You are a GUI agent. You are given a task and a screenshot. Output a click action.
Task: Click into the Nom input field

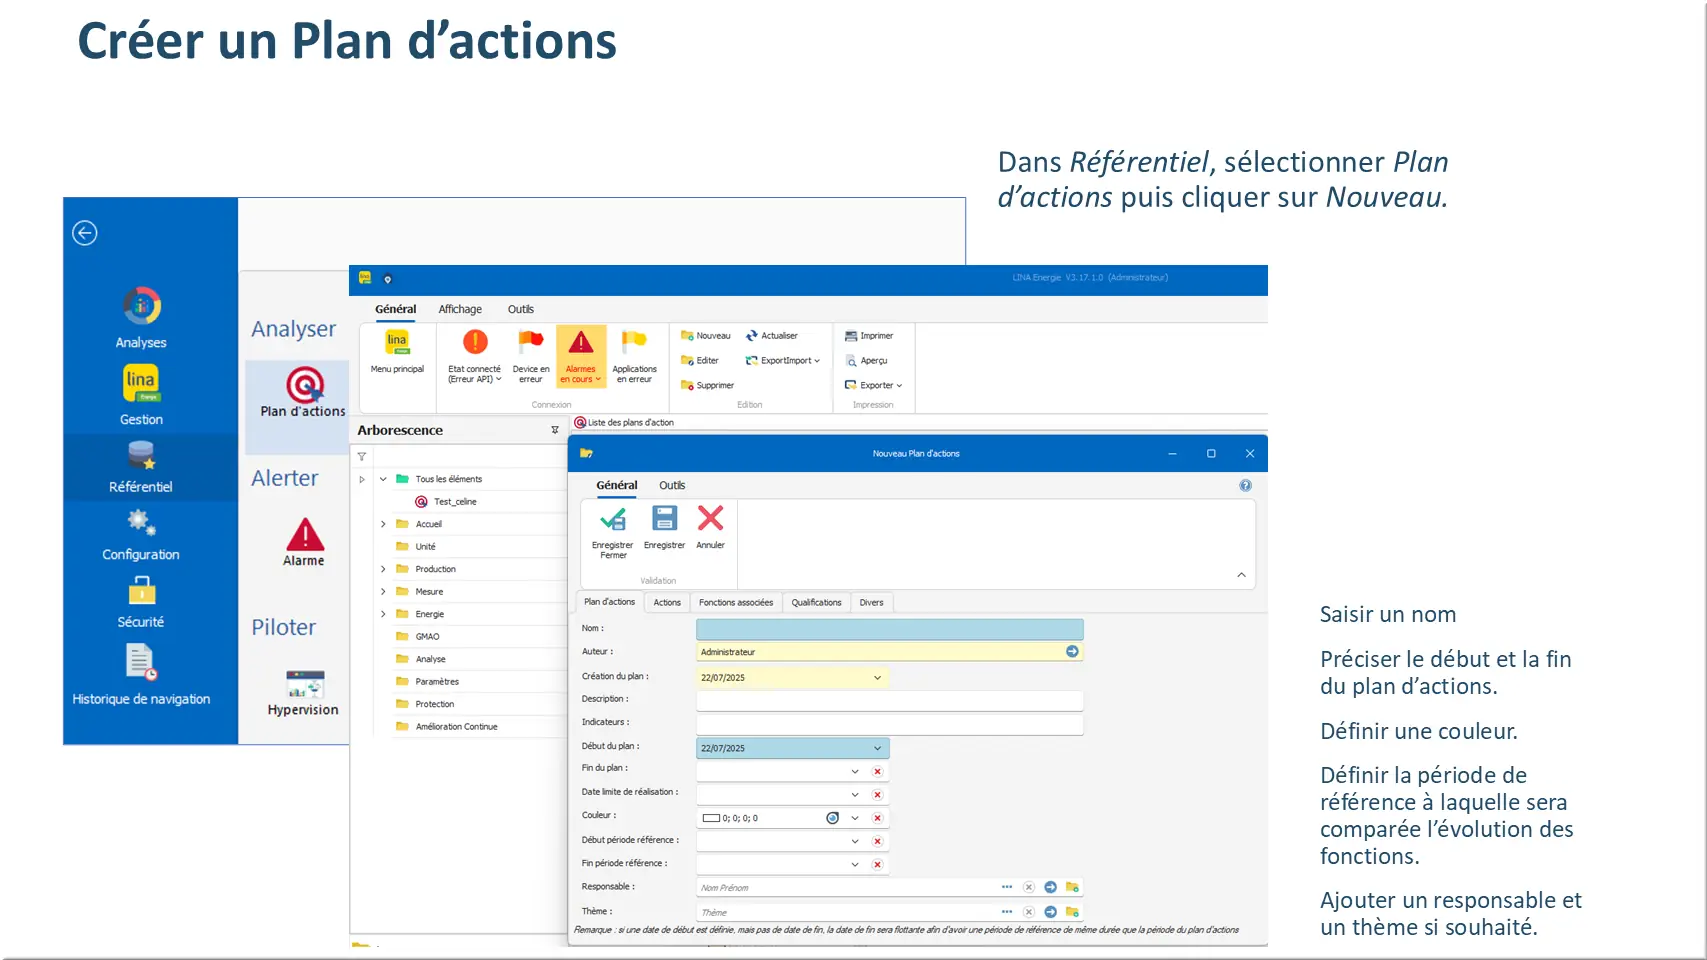(x=889, y=629)
